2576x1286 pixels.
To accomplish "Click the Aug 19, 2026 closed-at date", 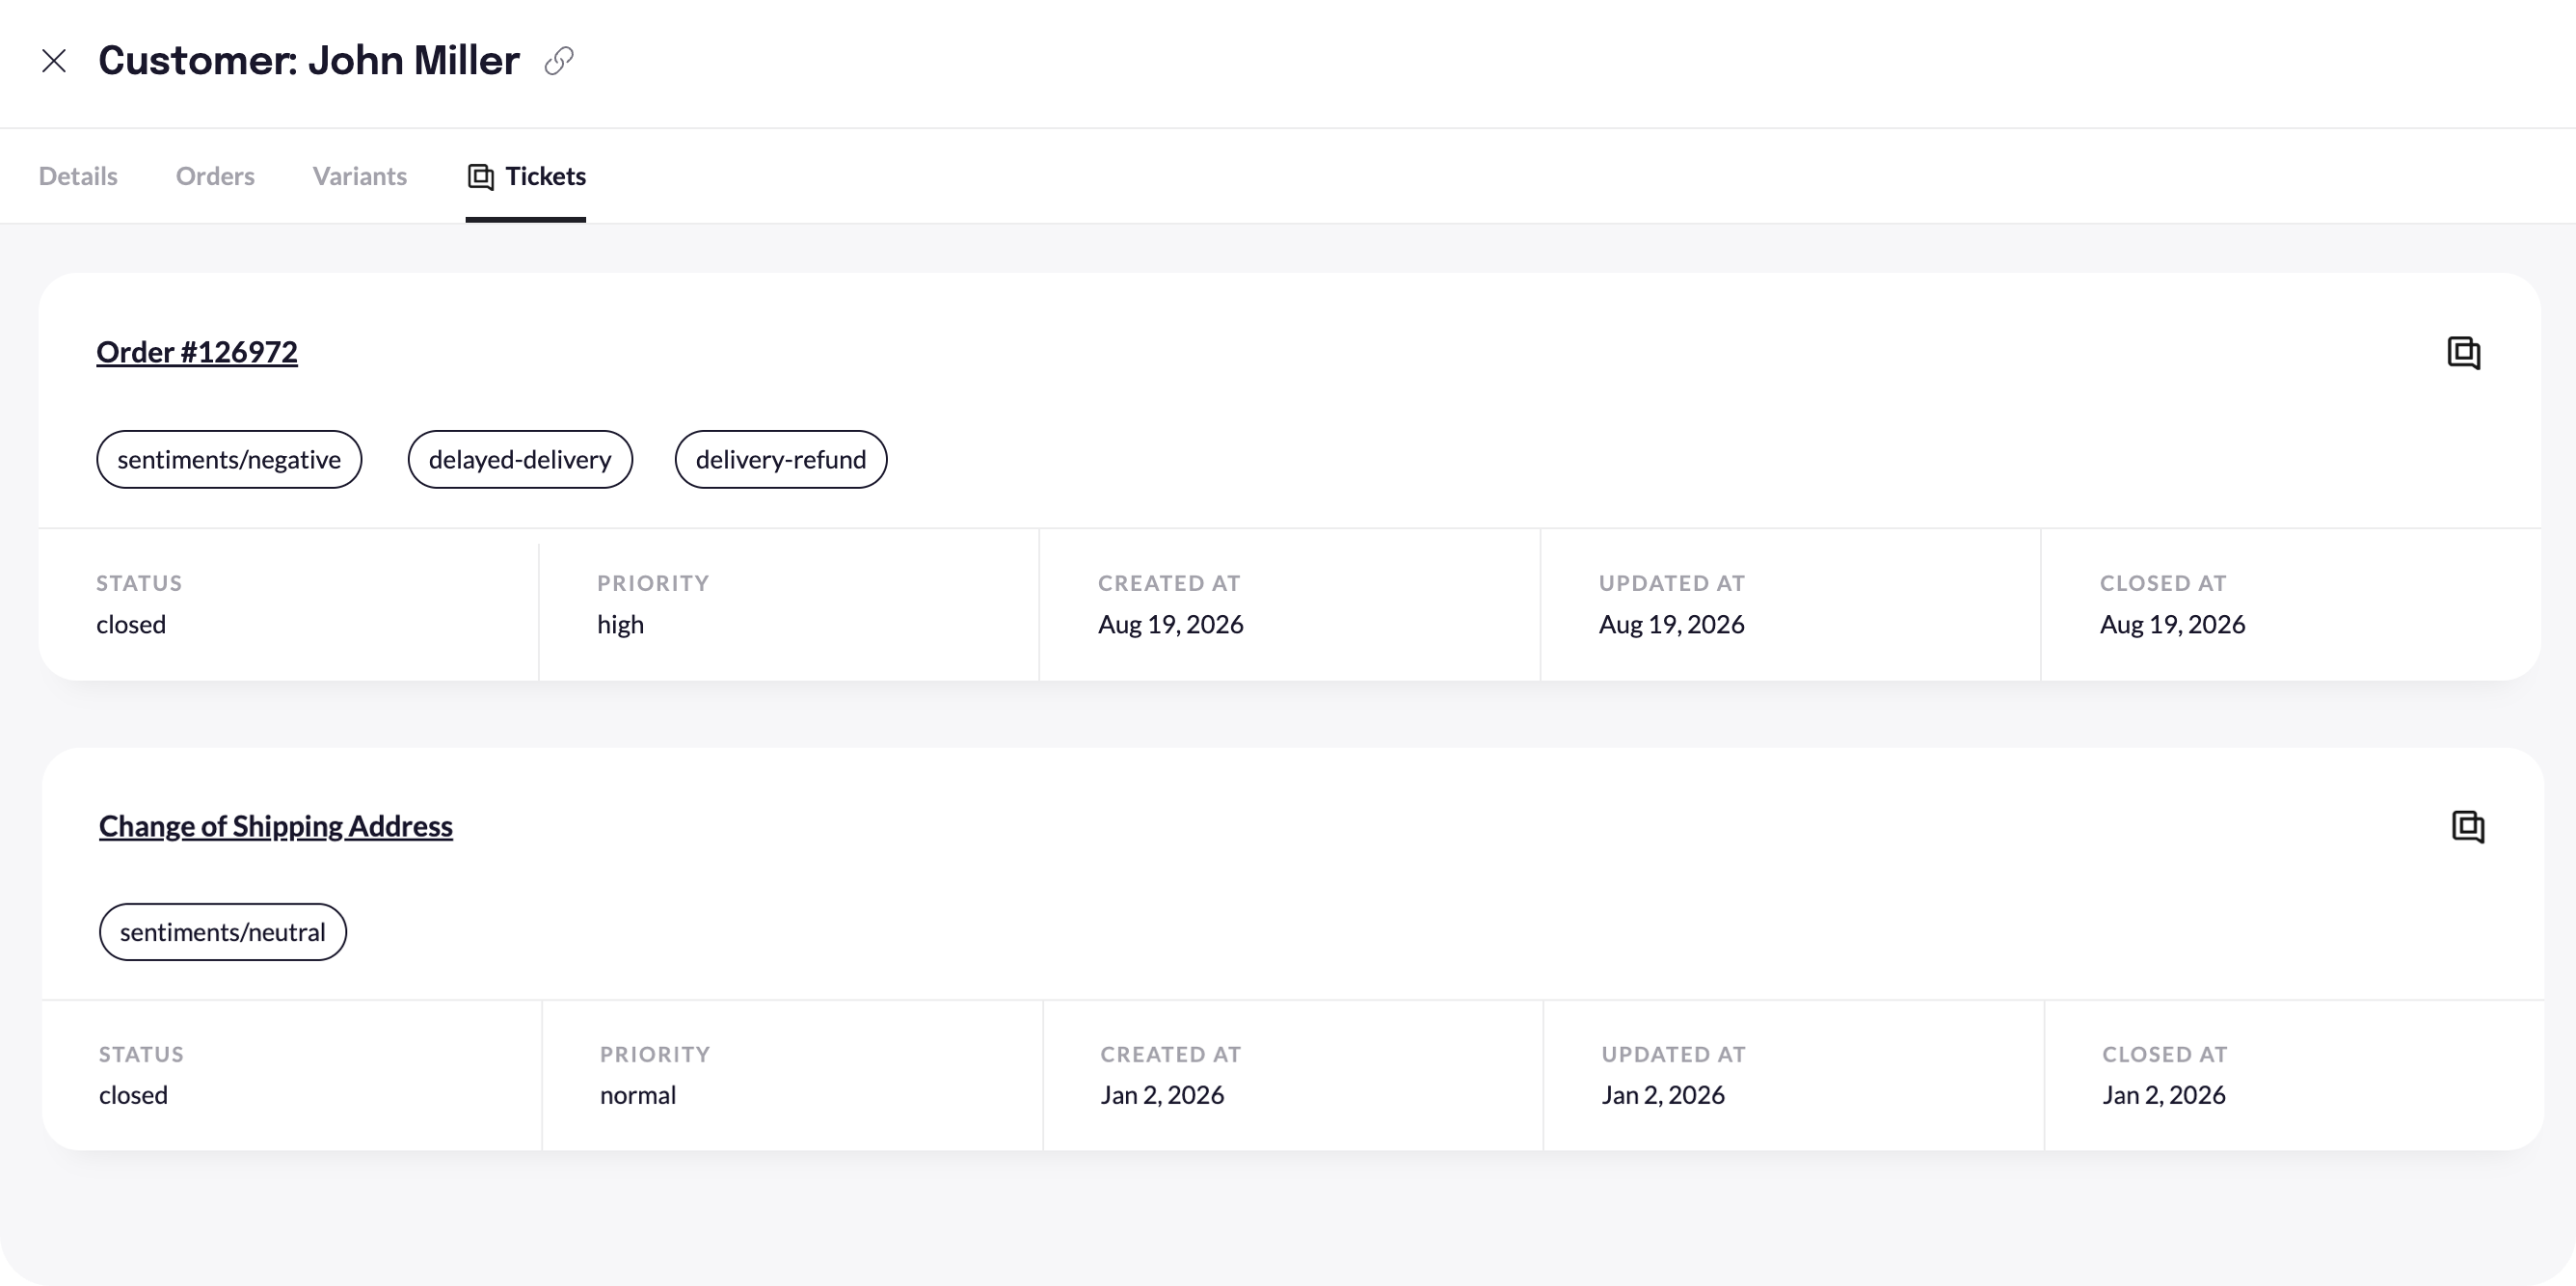I will click(x=2173, y=624).
